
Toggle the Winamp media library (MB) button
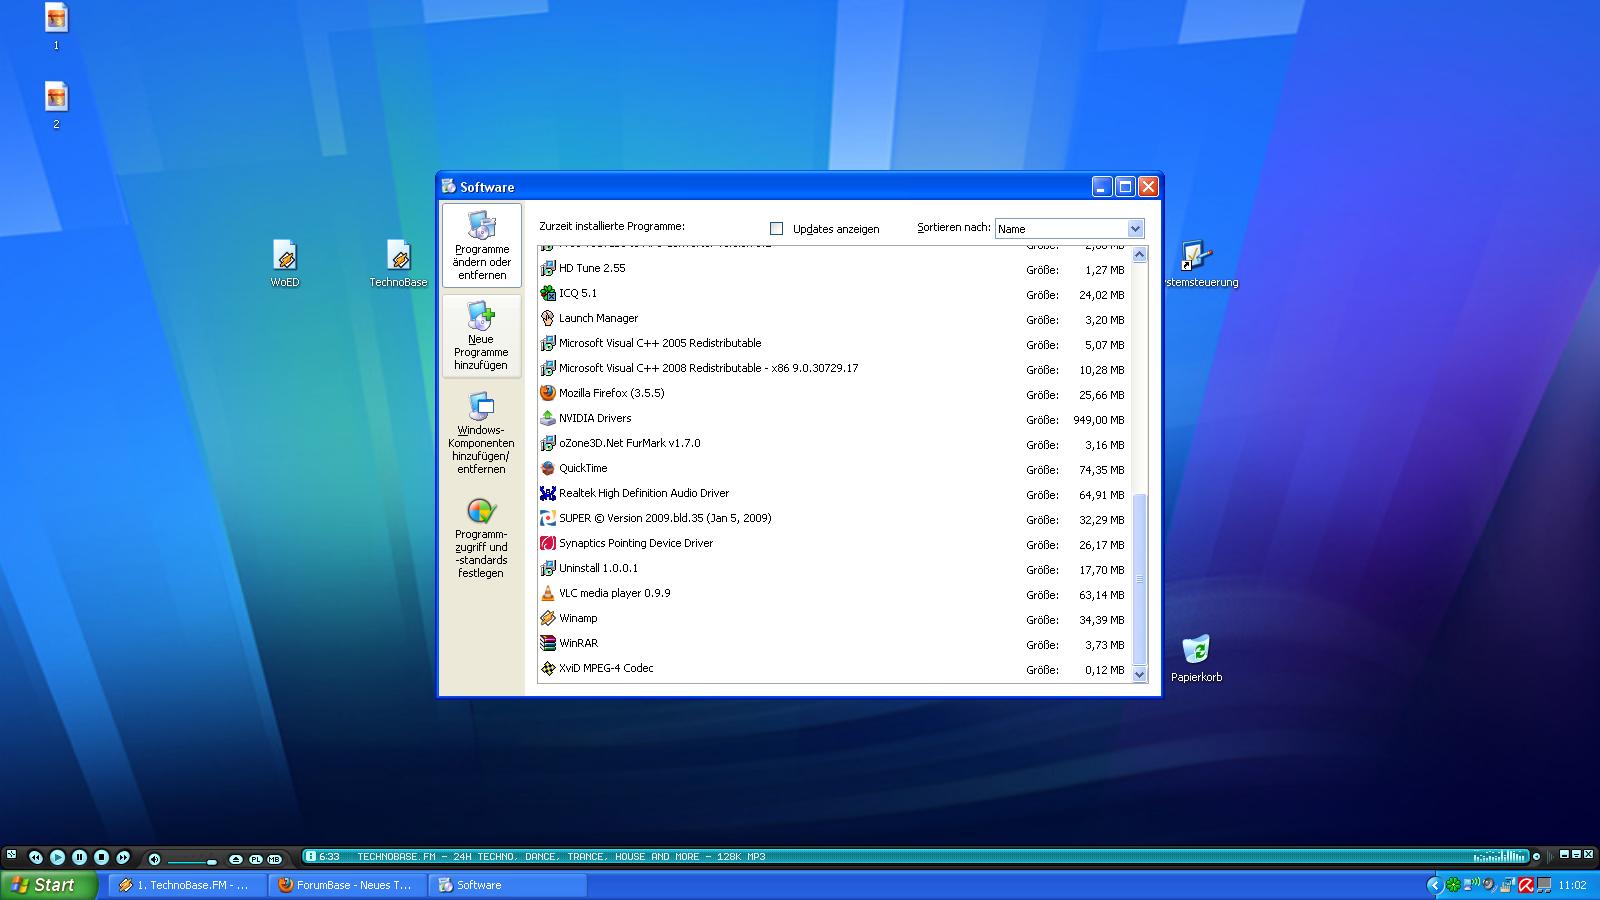(x=274, y=859)
